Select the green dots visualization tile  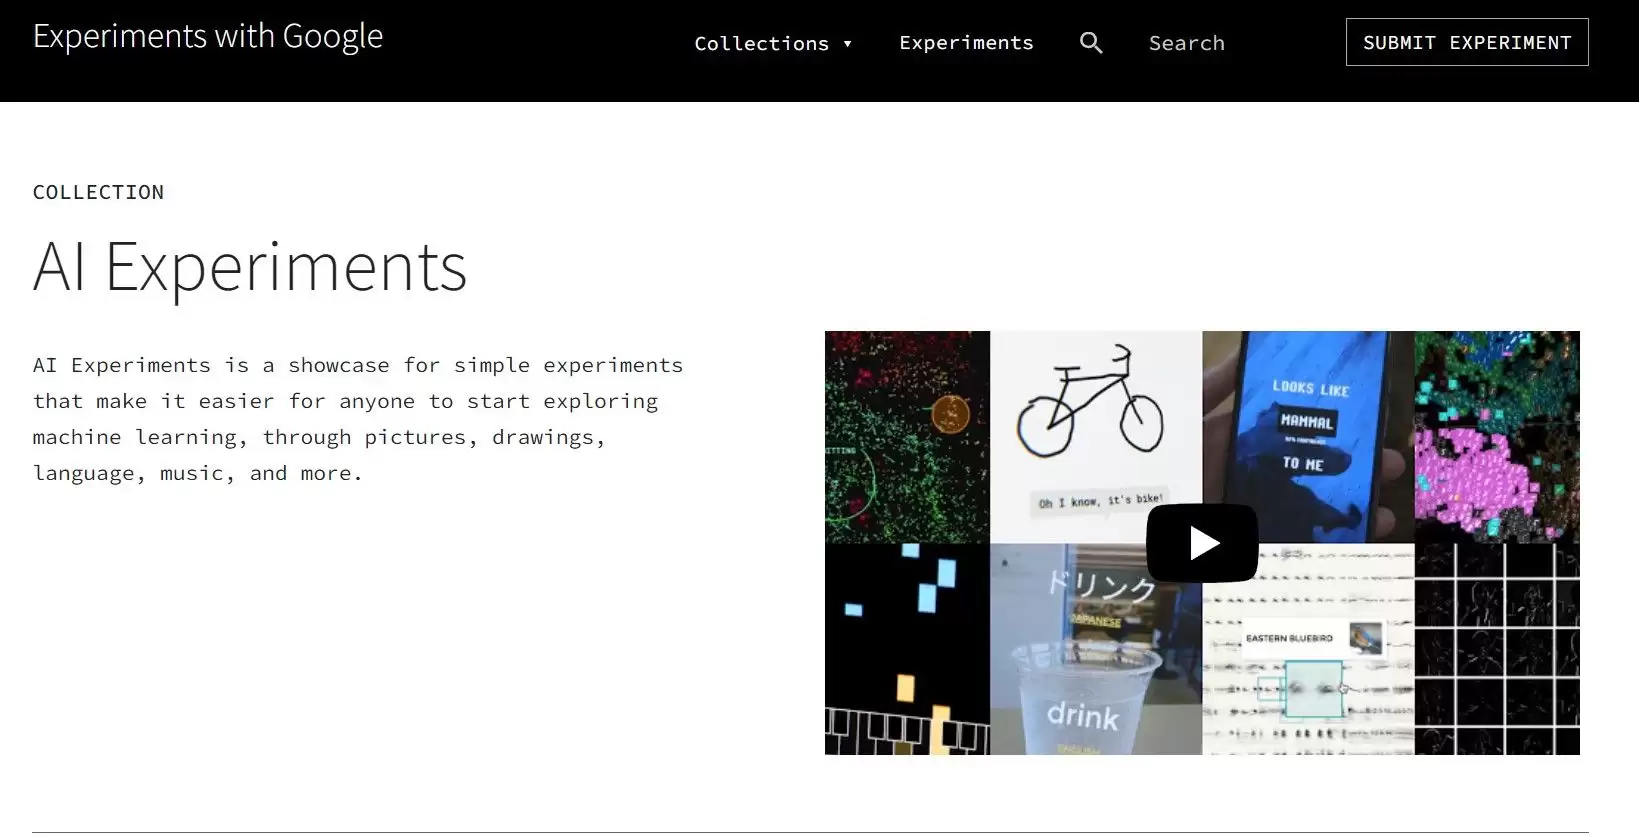tap(906, 437)
